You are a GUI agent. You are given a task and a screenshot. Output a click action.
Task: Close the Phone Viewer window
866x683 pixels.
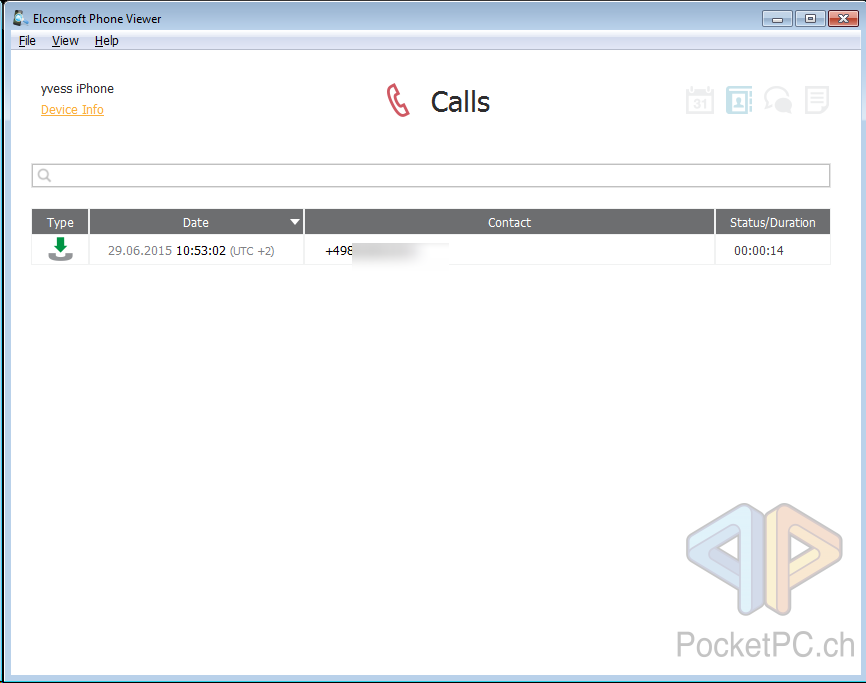point(843,18)
